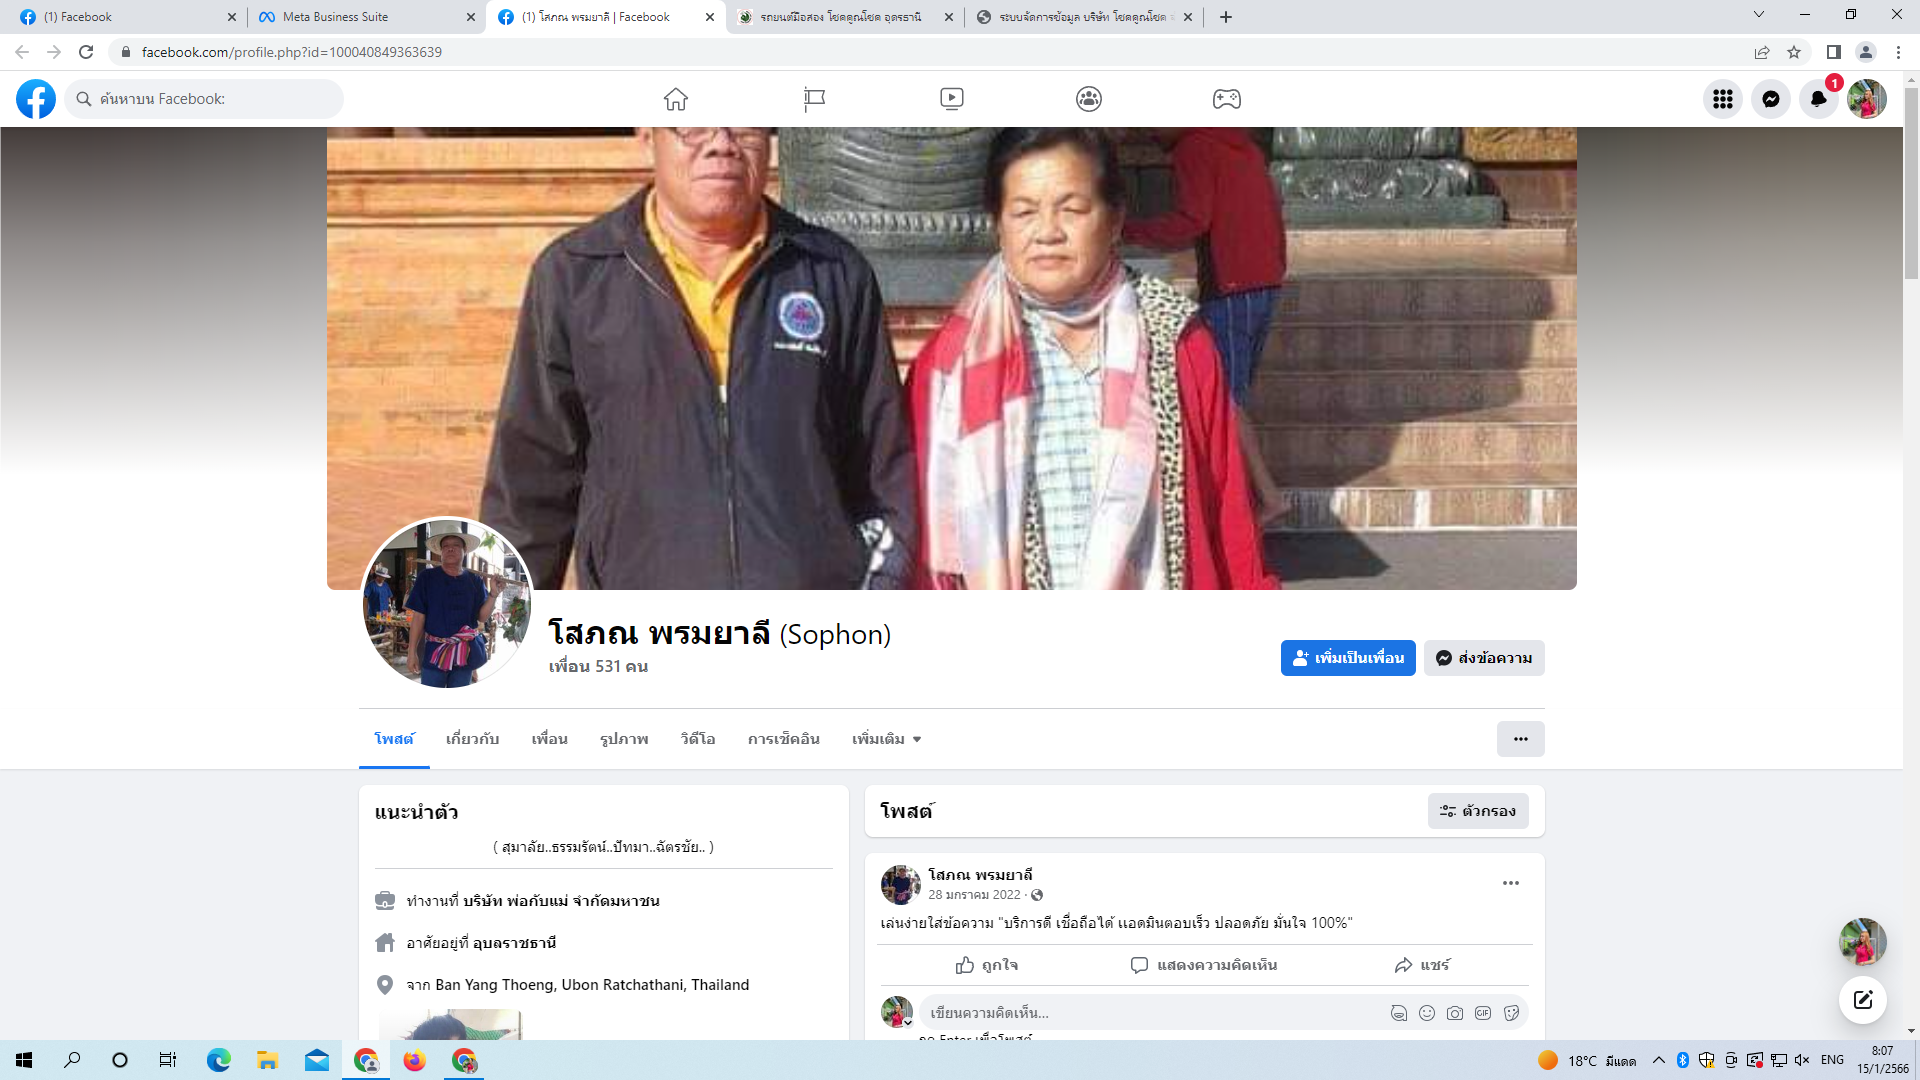This screenshot has height=1080, width=1920.
Task: Click the emoji icon in comment box
Action: click(1427, 1013)
